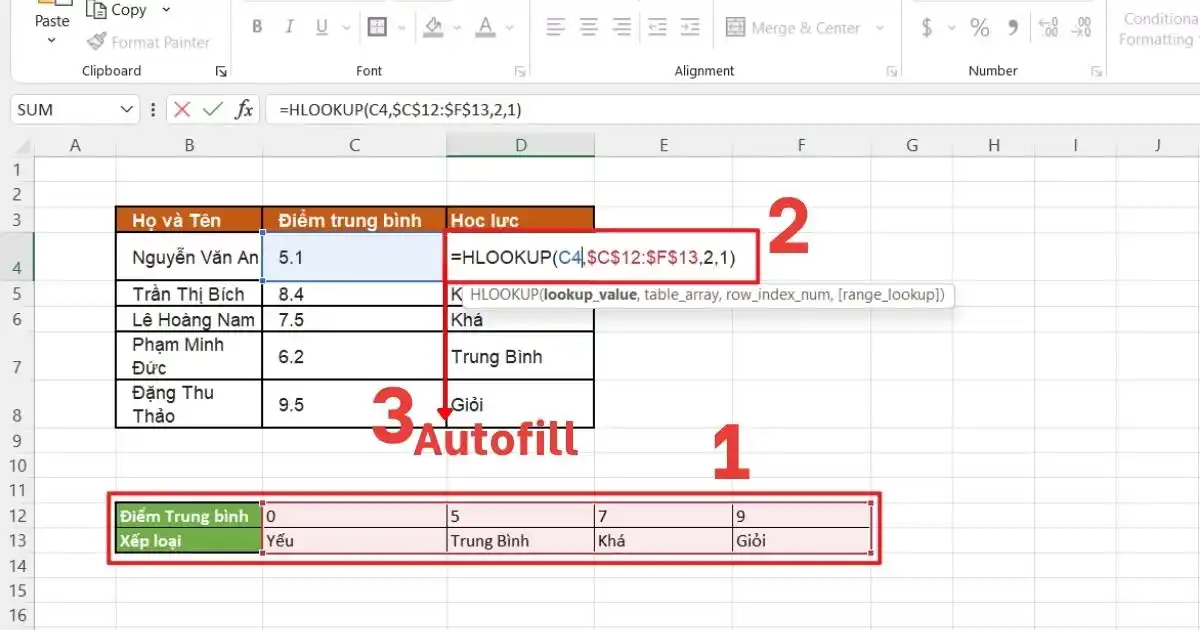Image resolution: width=1200 pixels, height=630 pixels.
Task: Click the in-cell HLOOKUP formula in D4
Action: [593, 258]
